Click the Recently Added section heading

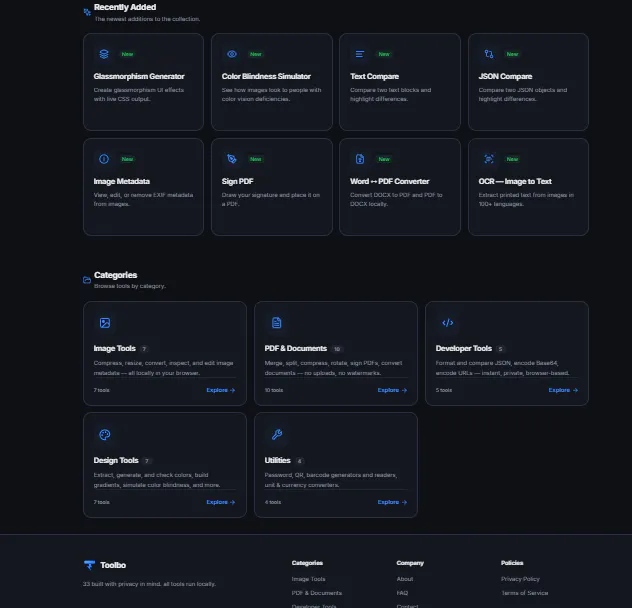[x=125, y=7]
